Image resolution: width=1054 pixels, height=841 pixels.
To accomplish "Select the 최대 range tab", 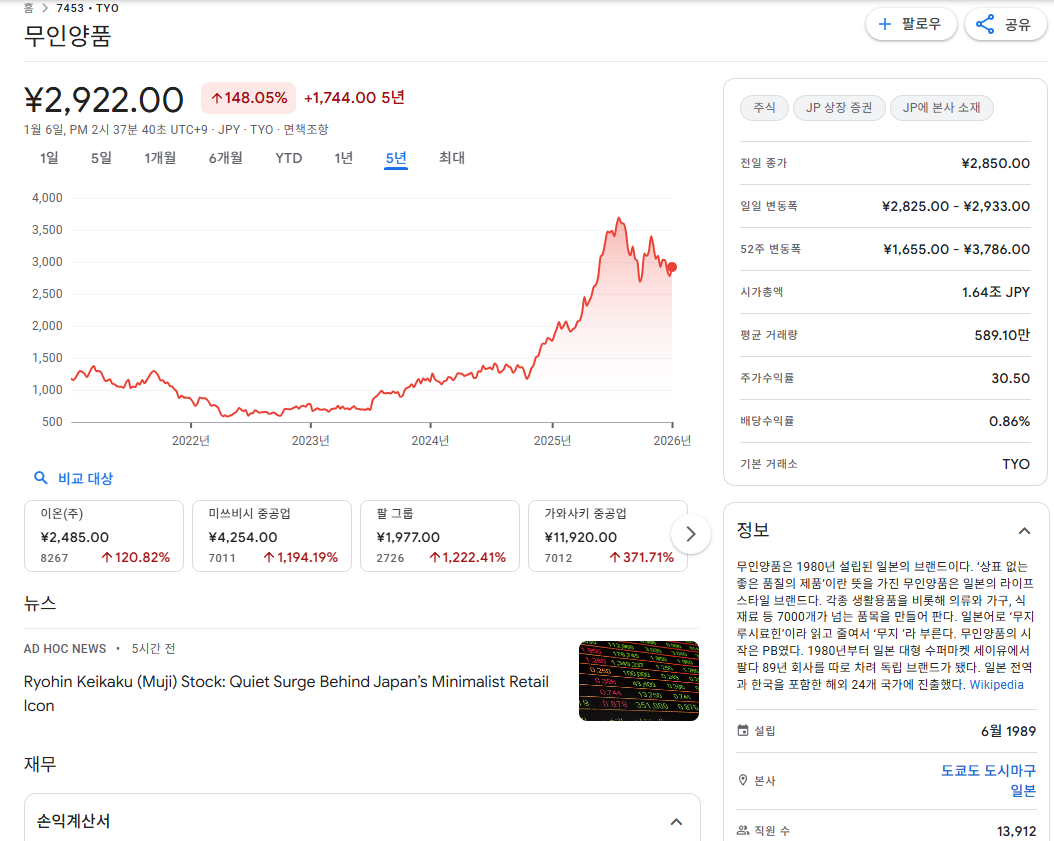I will (x=452, y=158).
